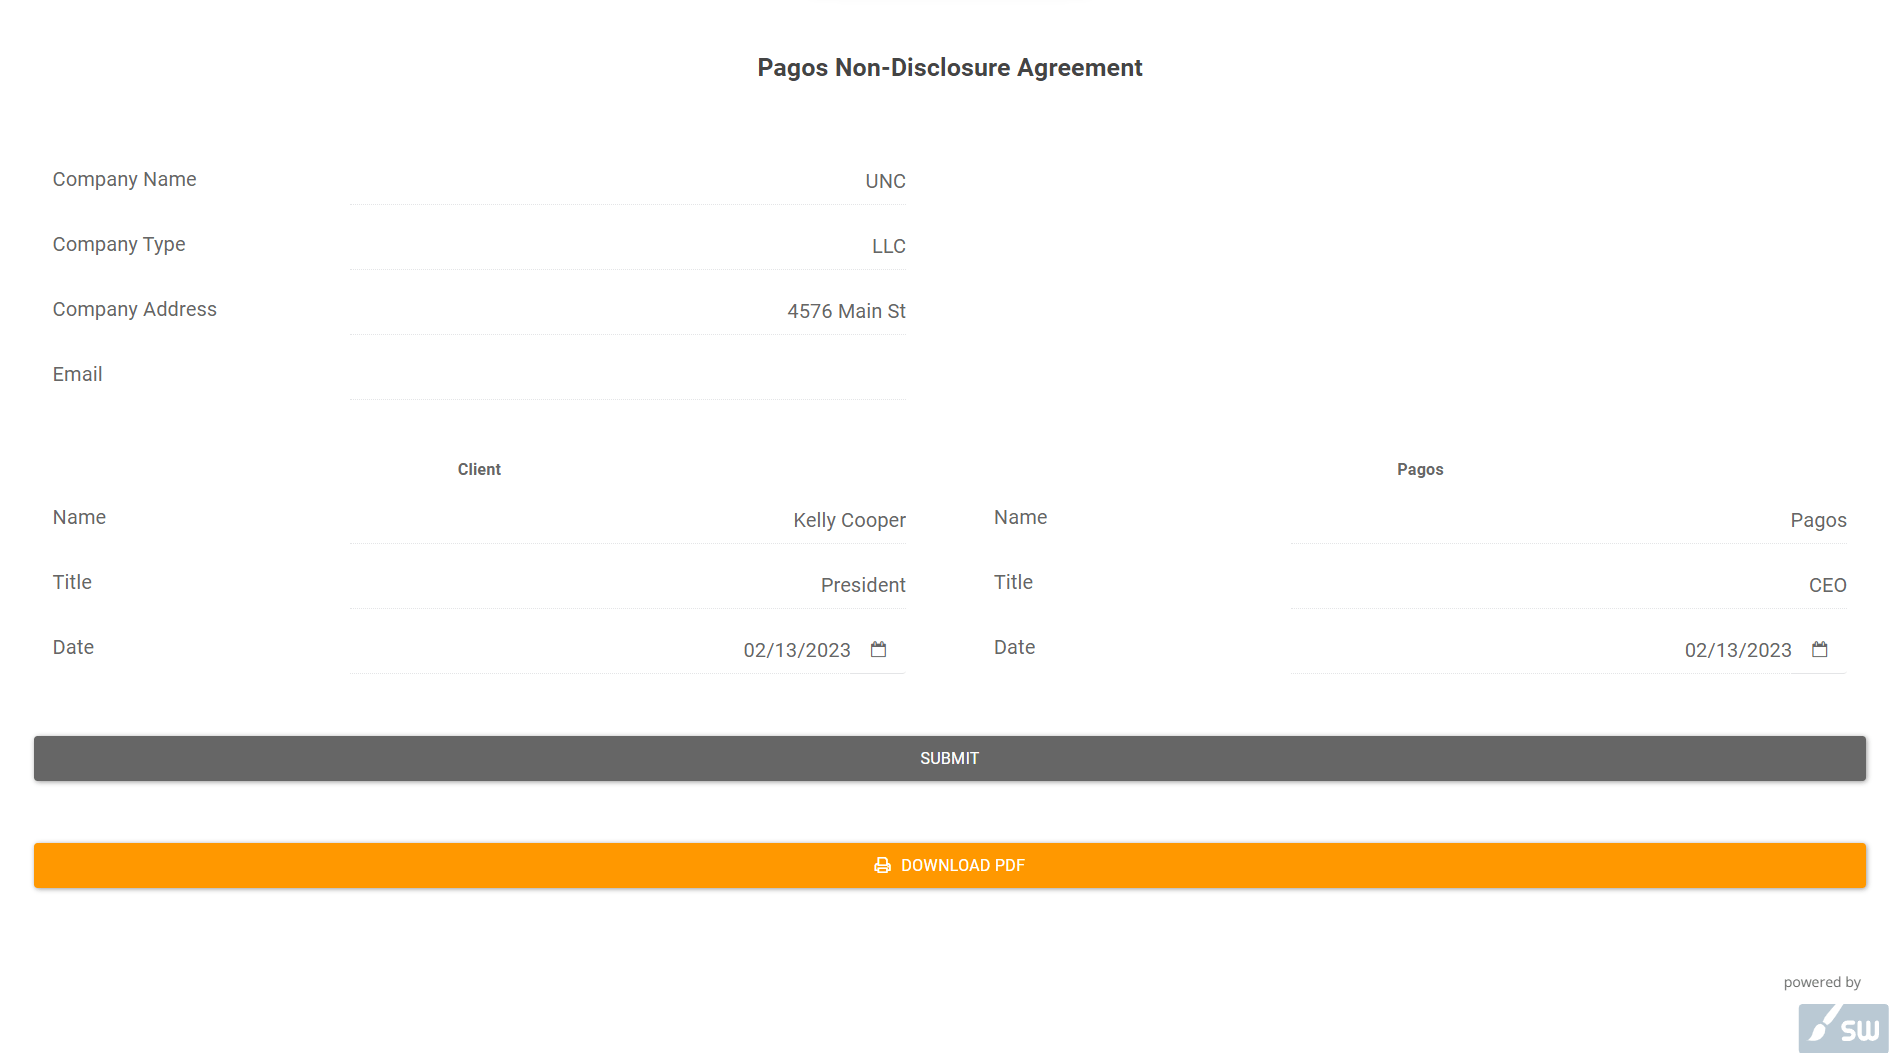
Task: Download the agreement as PDF
Action: pos(949,866)
